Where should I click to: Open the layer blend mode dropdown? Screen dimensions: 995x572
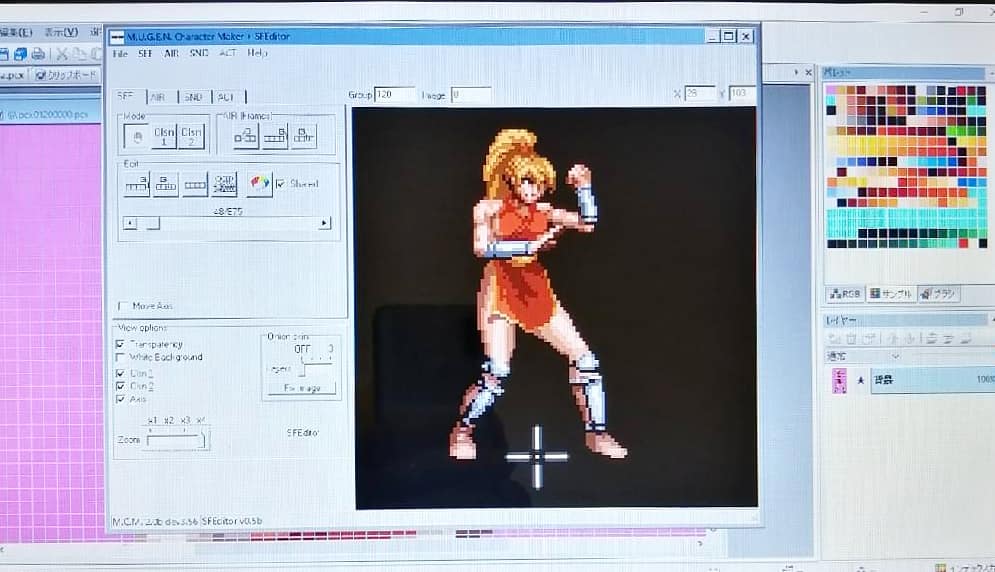click(x=863, y=356)
